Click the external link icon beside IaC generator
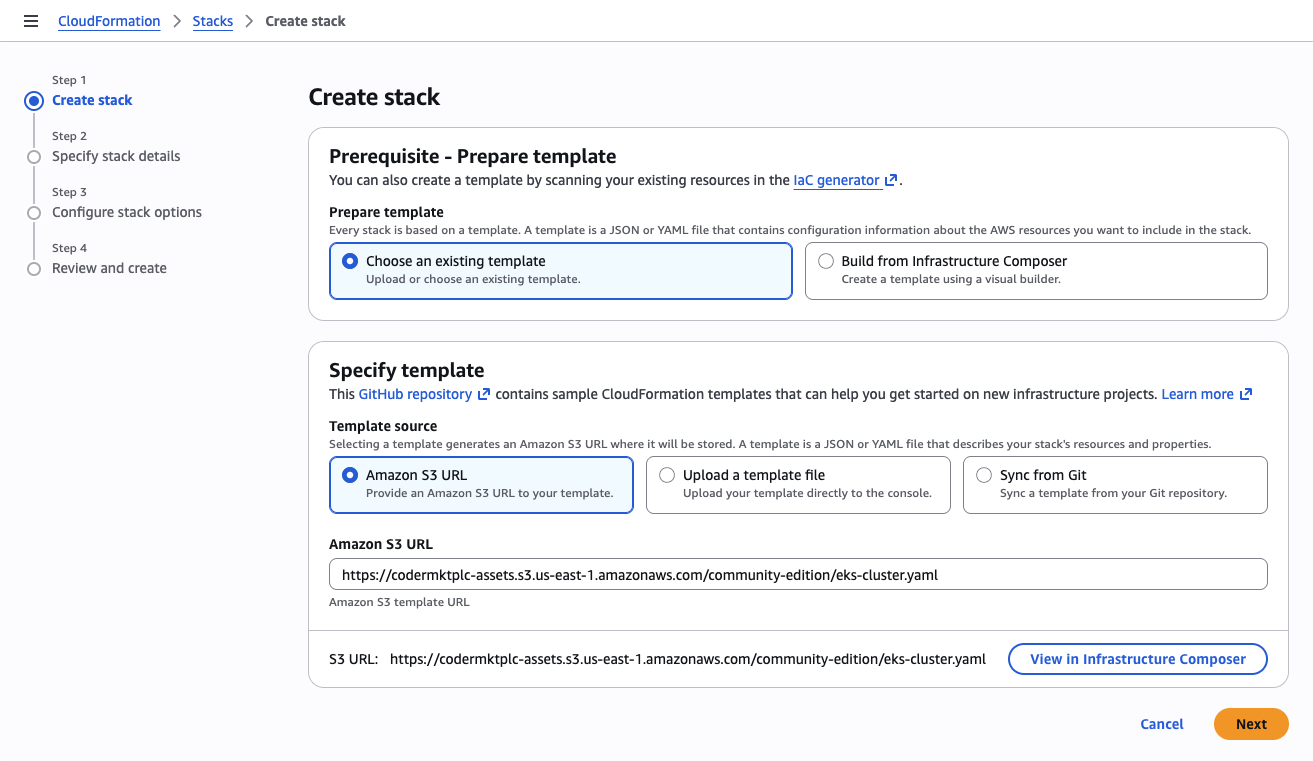This screenshot has height=761, width=1313. click(890, 180)
